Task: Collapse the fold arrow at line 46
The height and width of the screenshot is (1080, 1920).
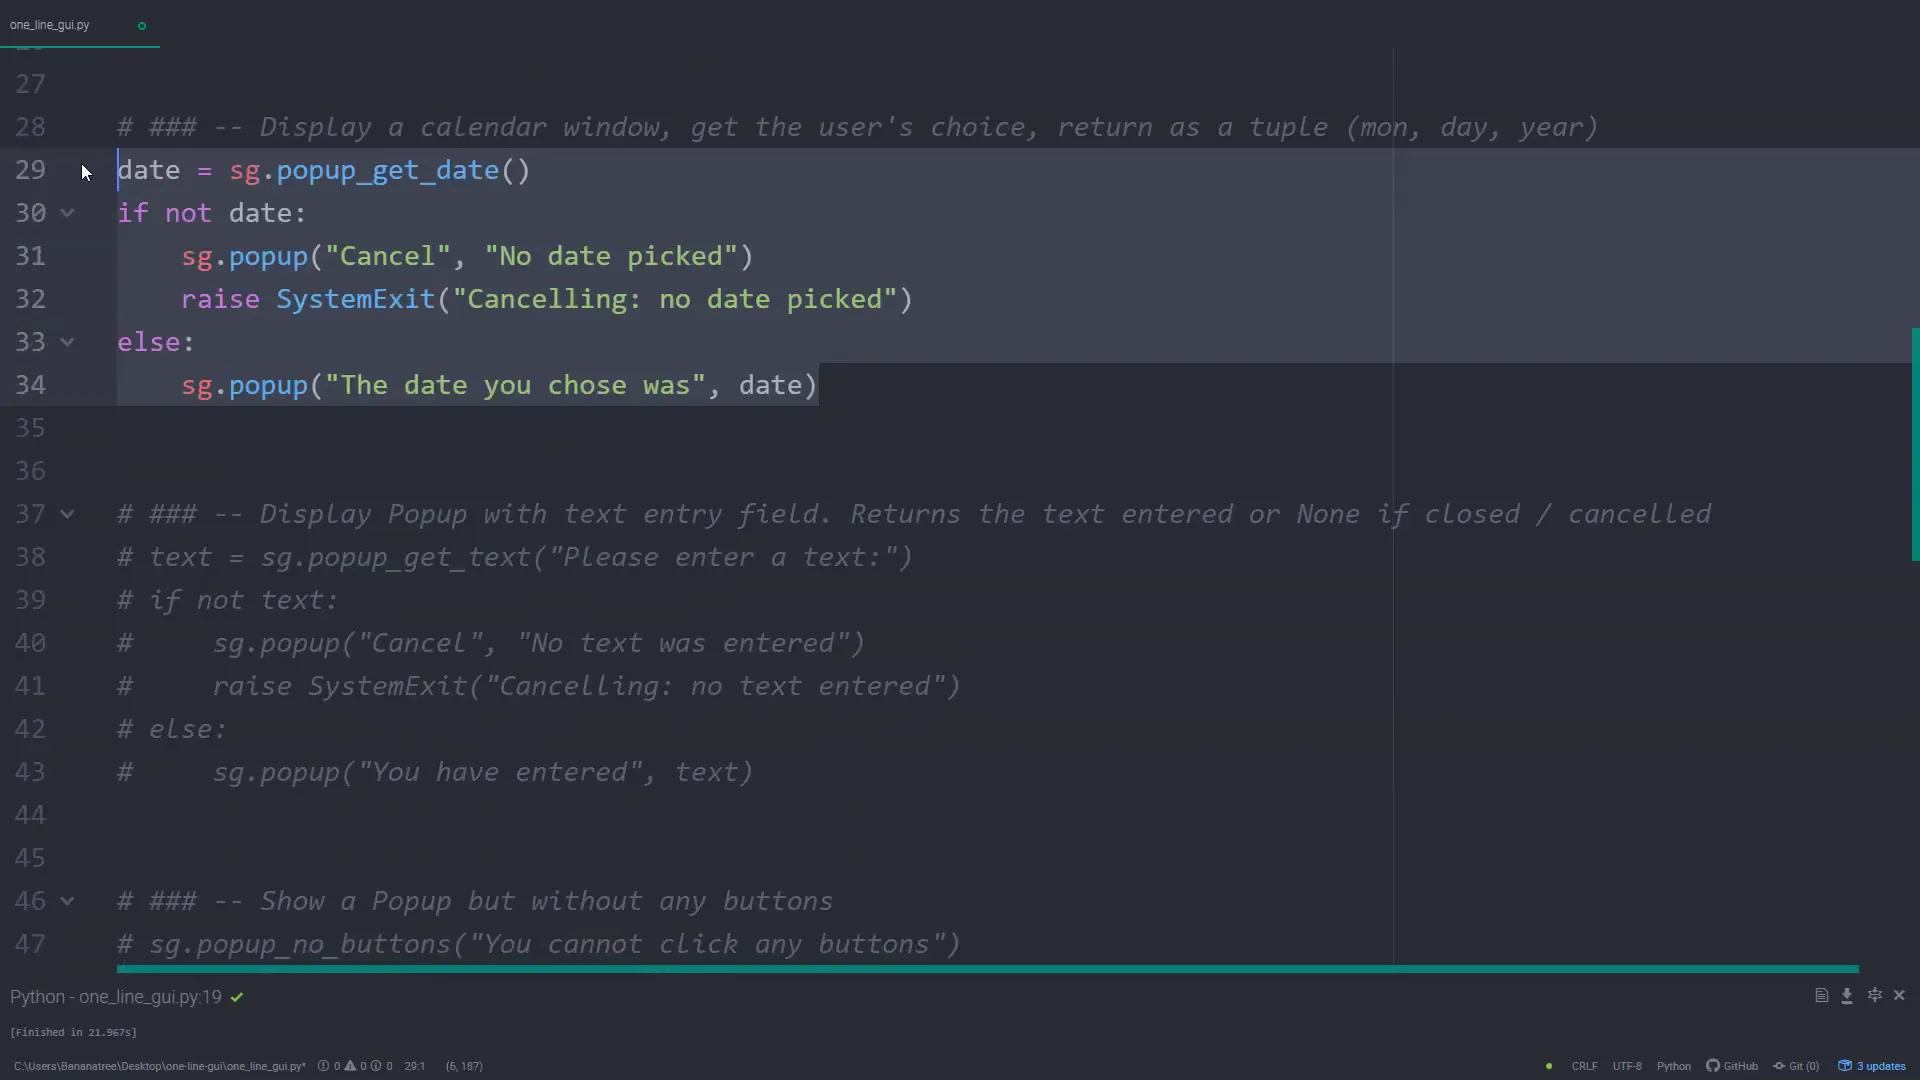Action: point(67,901)
